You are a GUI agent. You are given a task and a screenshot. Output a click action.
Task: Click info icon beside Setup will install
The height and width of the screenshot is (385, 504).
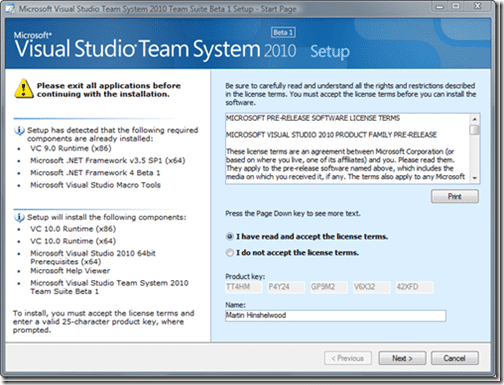pos(19,217)
